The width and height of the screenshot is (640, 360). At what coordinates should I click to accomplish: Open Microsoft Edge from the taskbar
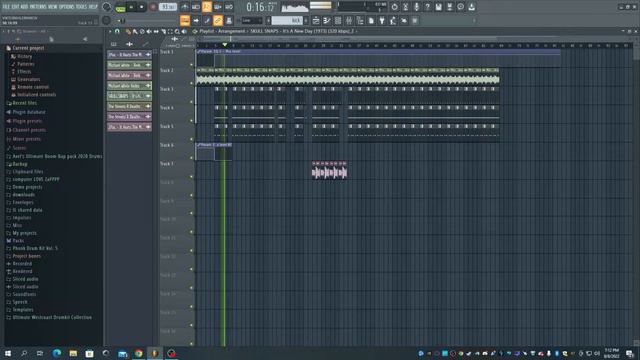pos(57,353)
